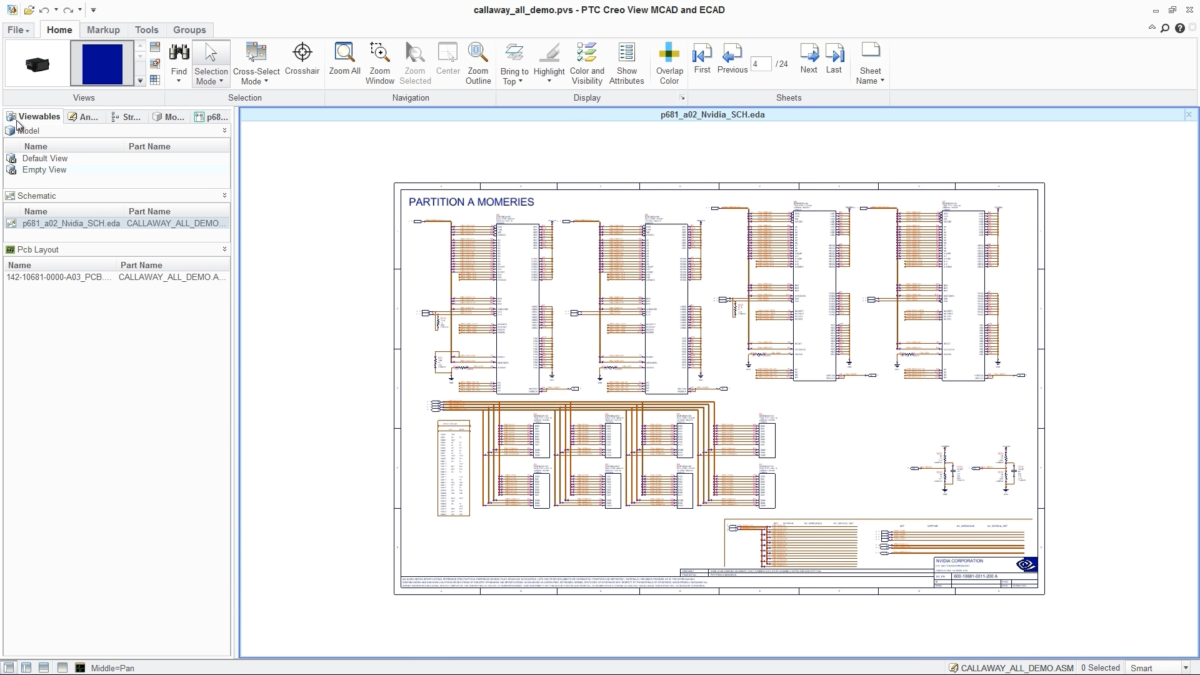Screen dimensions: 1200x675
Task: Open the Cross-Select Mode dropdown
Action: pos(256,63)
